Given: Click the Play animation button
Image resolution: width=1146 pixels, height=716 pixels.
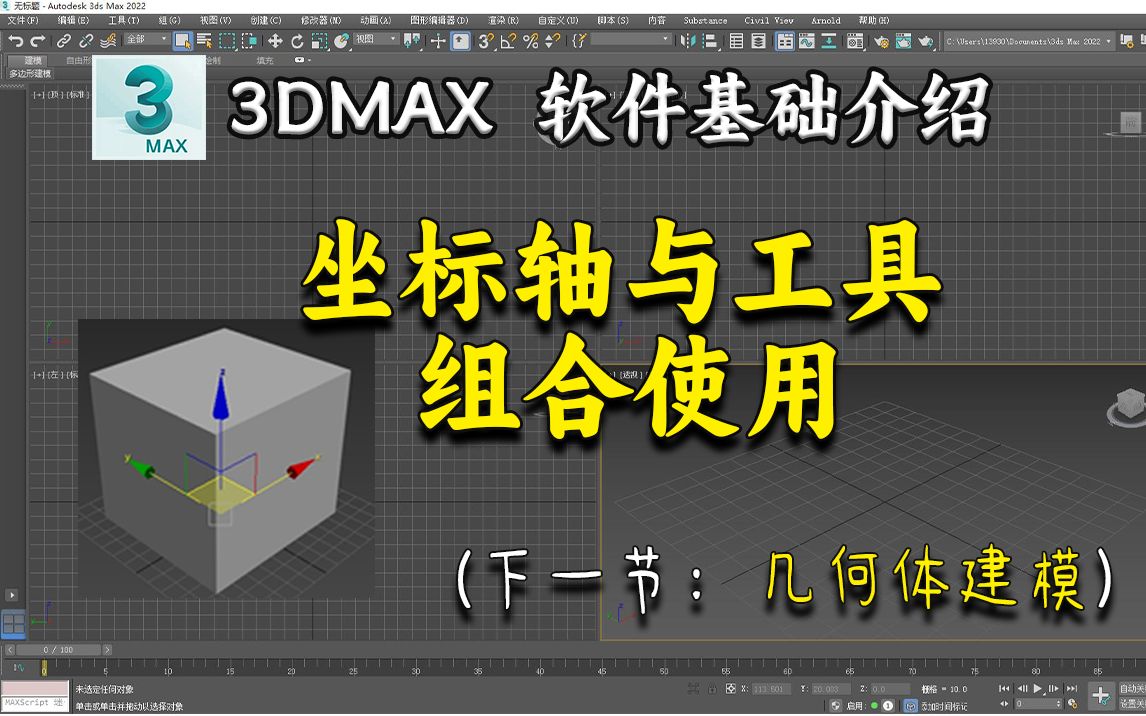Looking at the screenshot, I should coord(1037,688).
